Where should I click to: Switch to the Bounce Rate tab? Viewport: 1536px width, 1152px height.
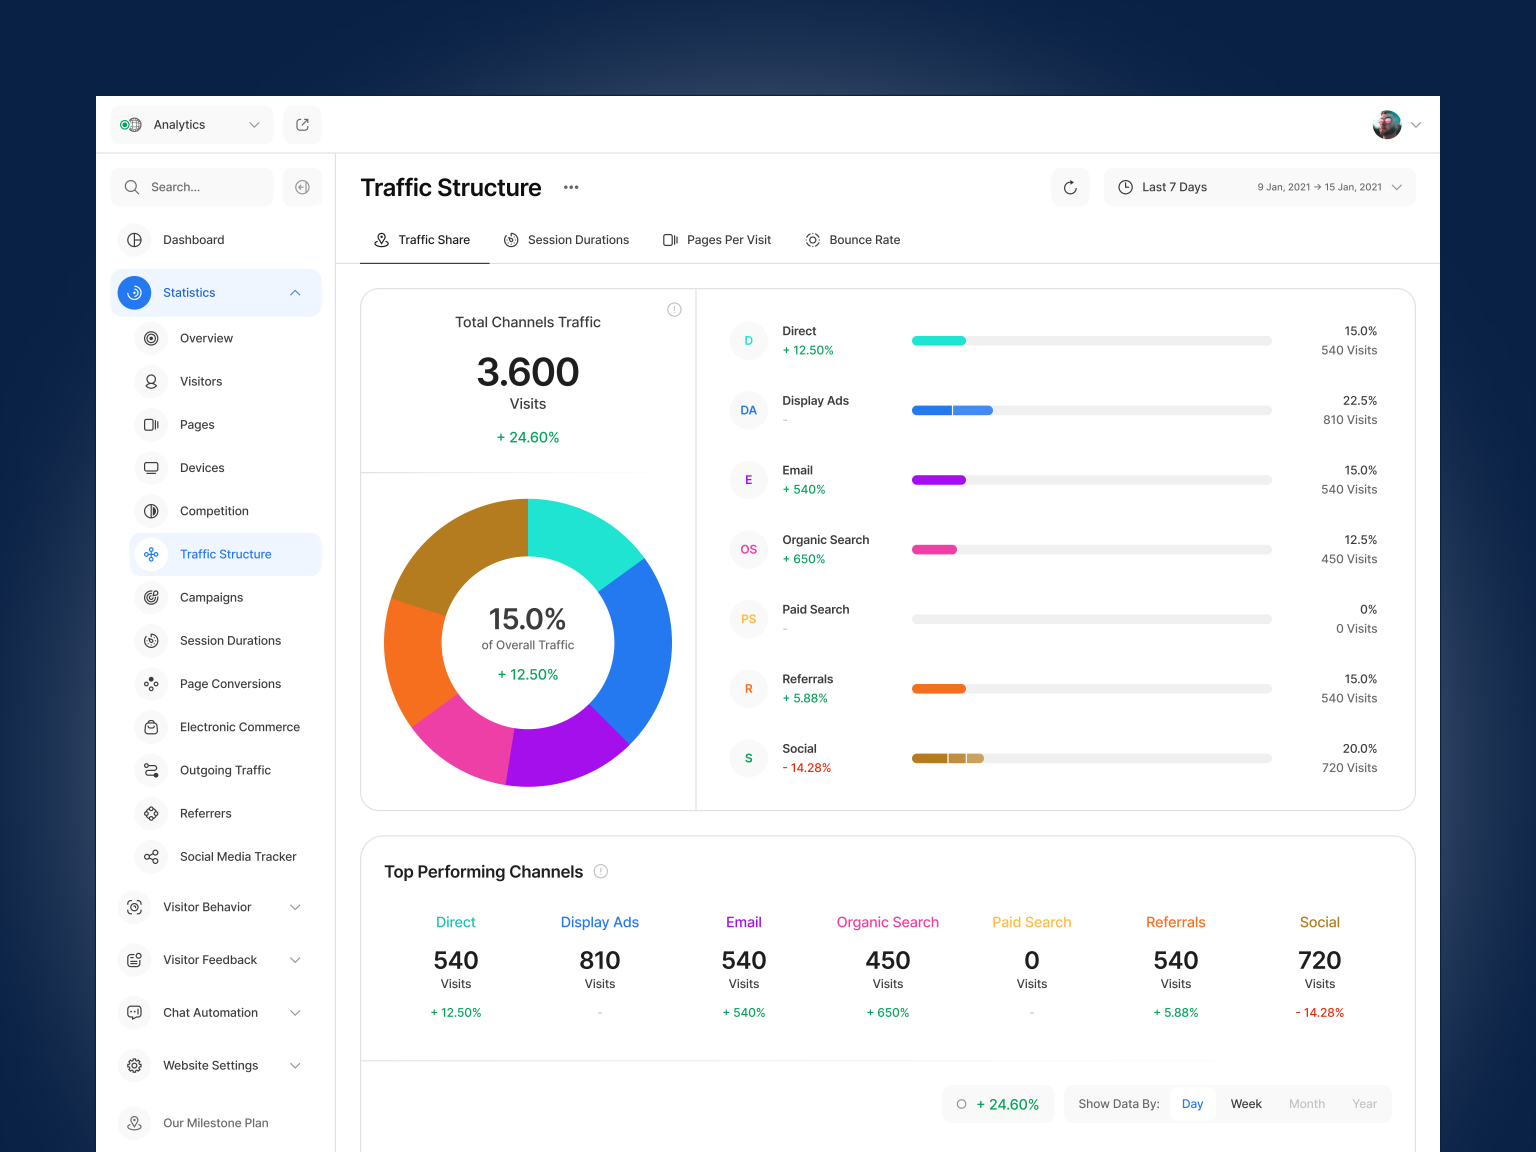pos(853,240)
